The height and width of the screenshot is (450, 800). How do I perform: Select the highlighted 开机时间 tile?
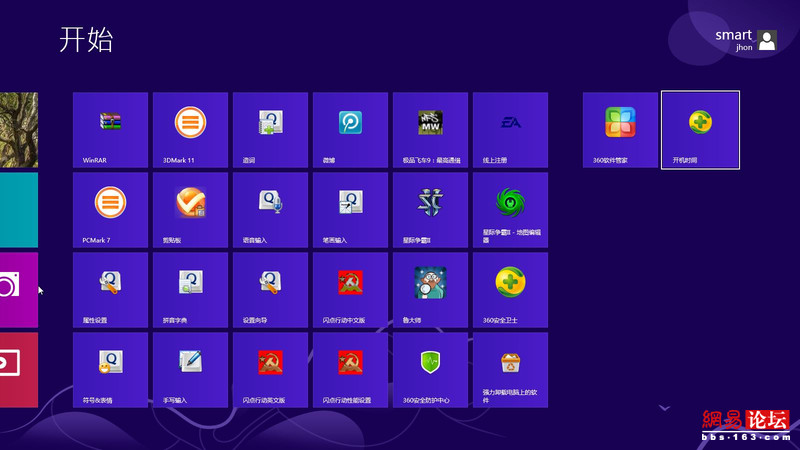(700, 130)
